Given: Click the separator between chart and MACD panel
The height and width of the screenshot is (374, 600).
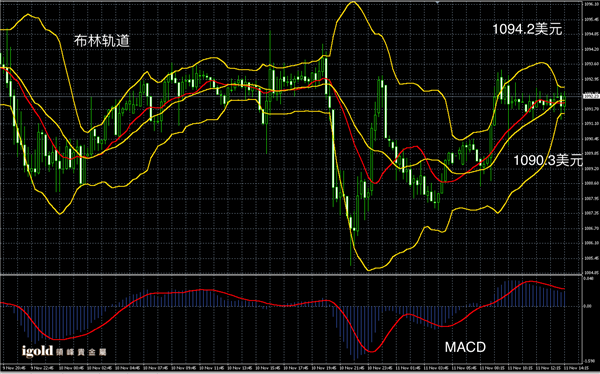Looking at the screenshot, I should (291, 274).
